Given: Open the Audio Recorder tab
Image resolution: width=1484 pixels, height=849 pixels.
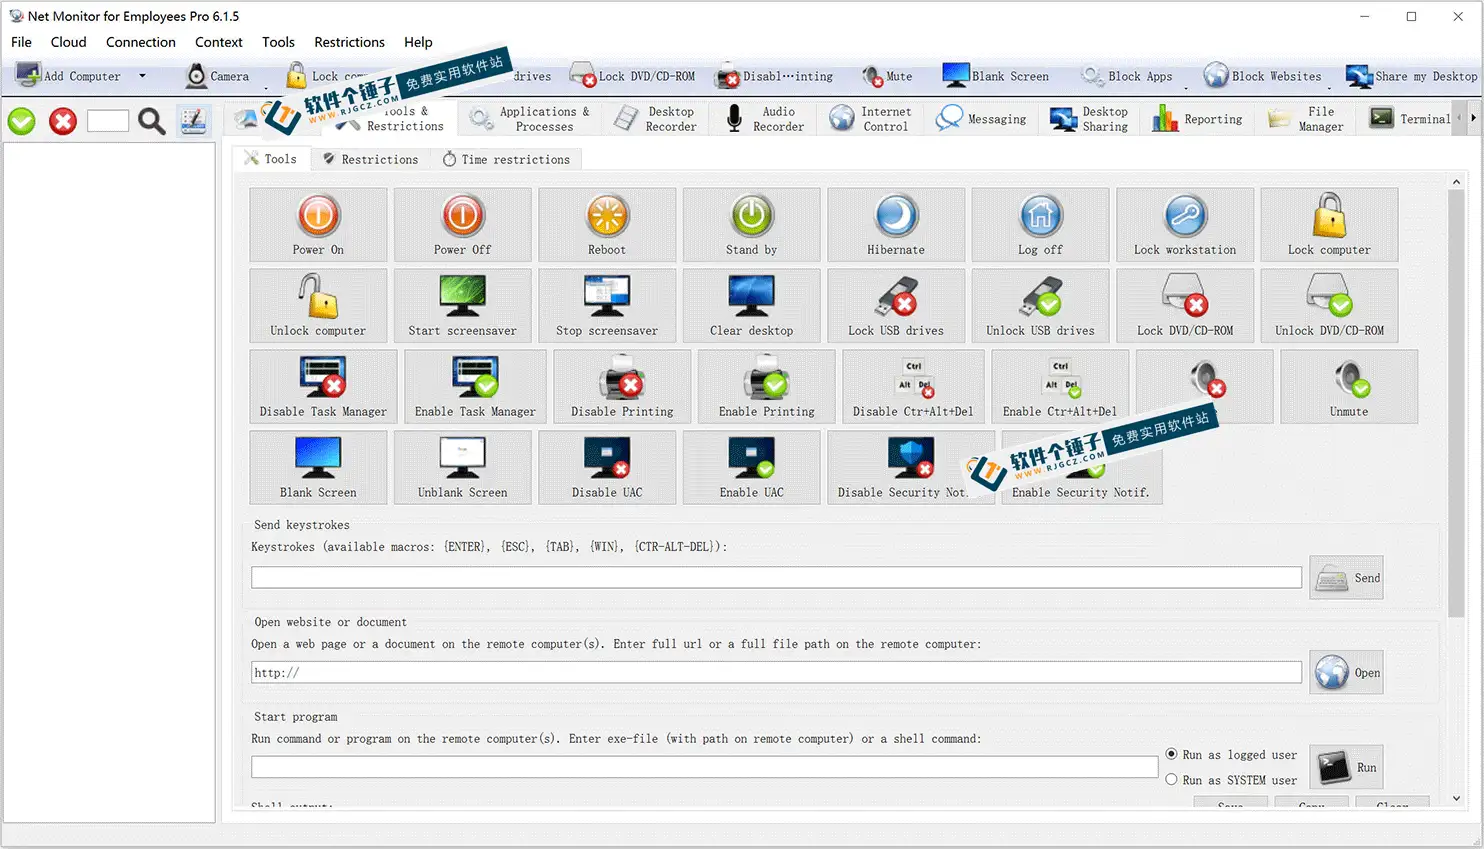Looking at the screenshot, I should point(765,119).
